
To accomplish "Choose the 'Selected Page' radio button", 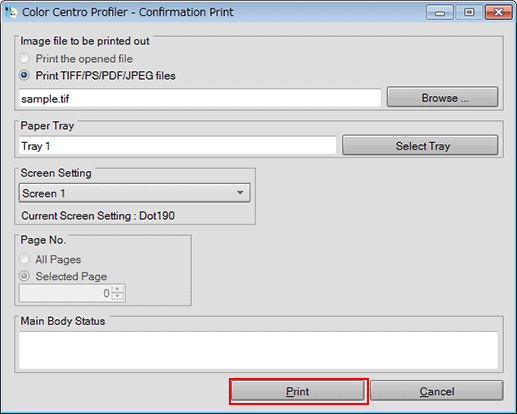I will coord(24,276).
